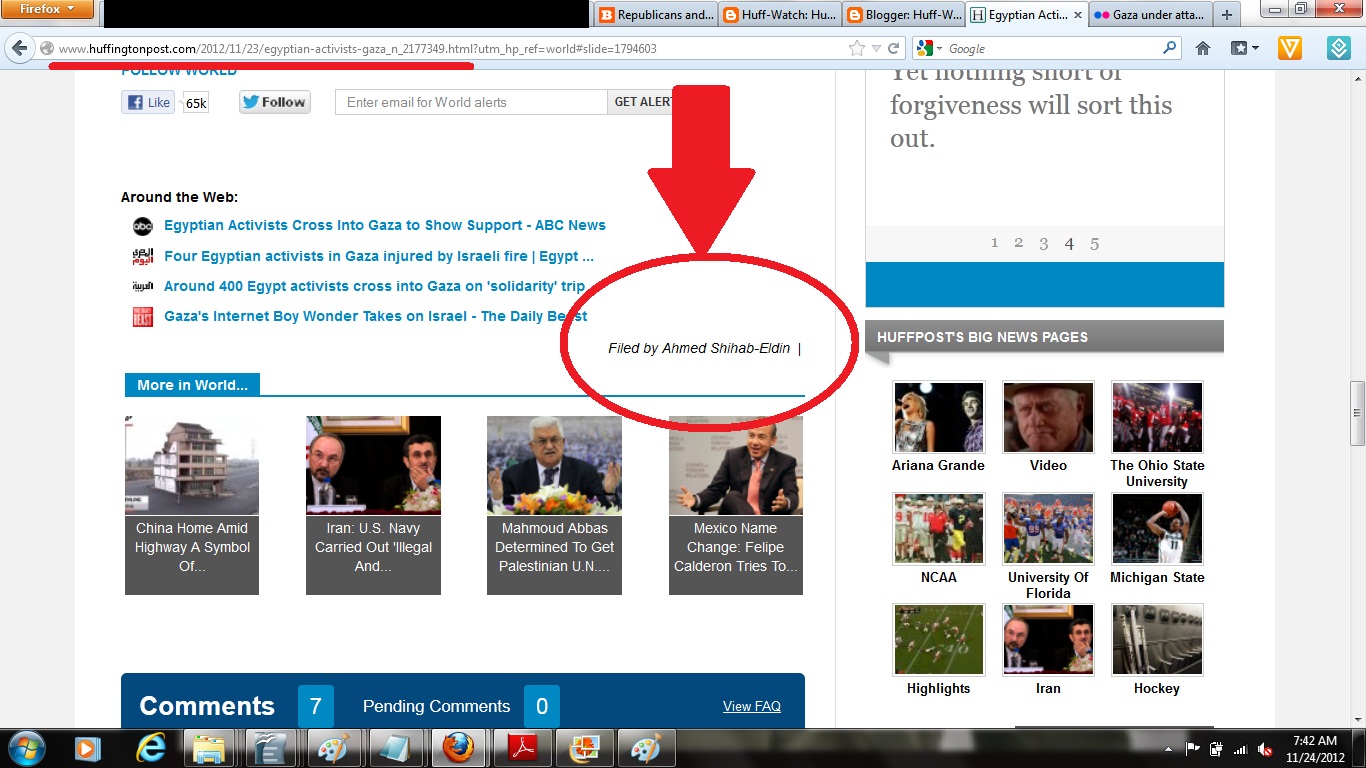Viewport: 1366px width, 768px height.
Task: Click the power battery tray icon
Action: [1217, 749]
